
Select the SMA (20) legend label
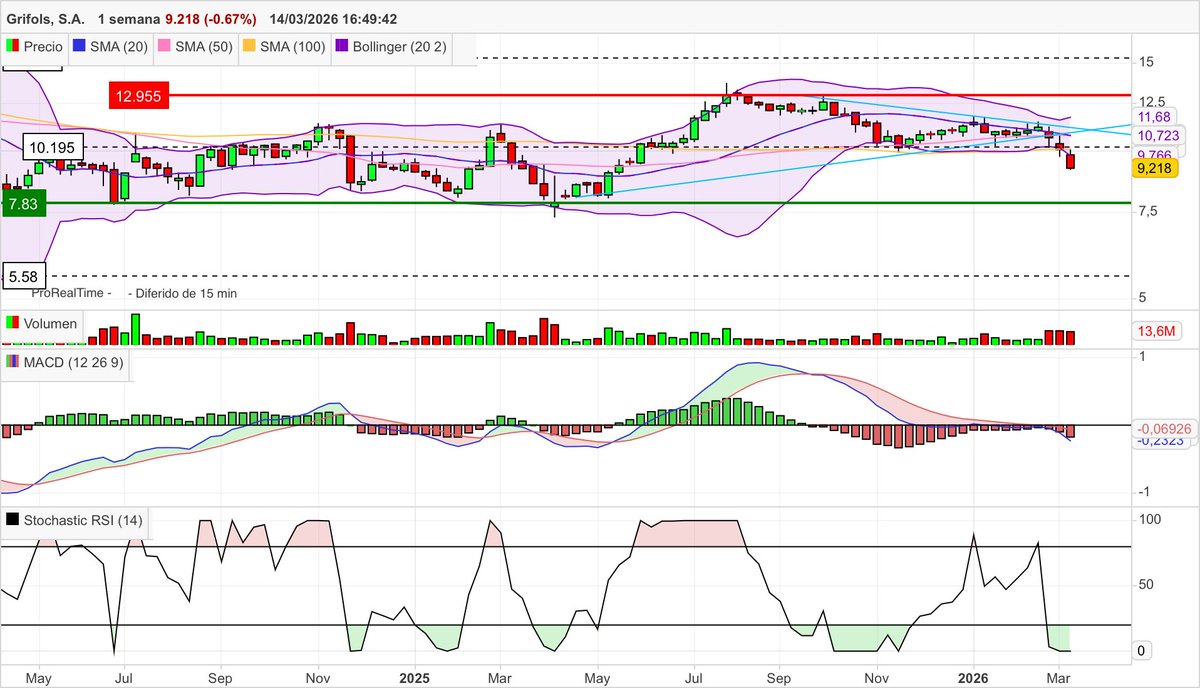click(119, 46)
